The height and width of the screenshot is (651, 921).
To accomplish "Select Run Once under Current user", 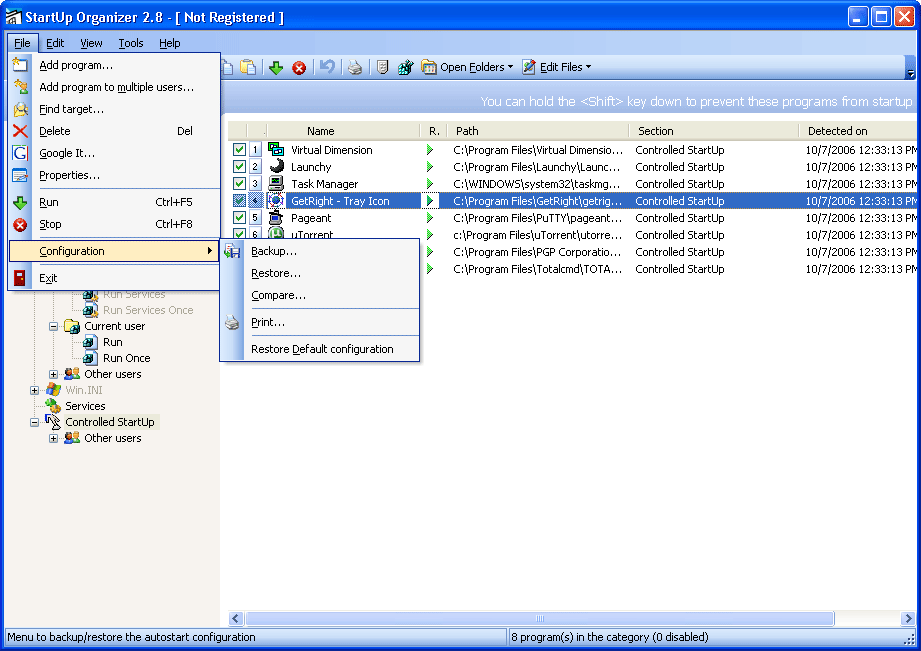I will point(126,358).
